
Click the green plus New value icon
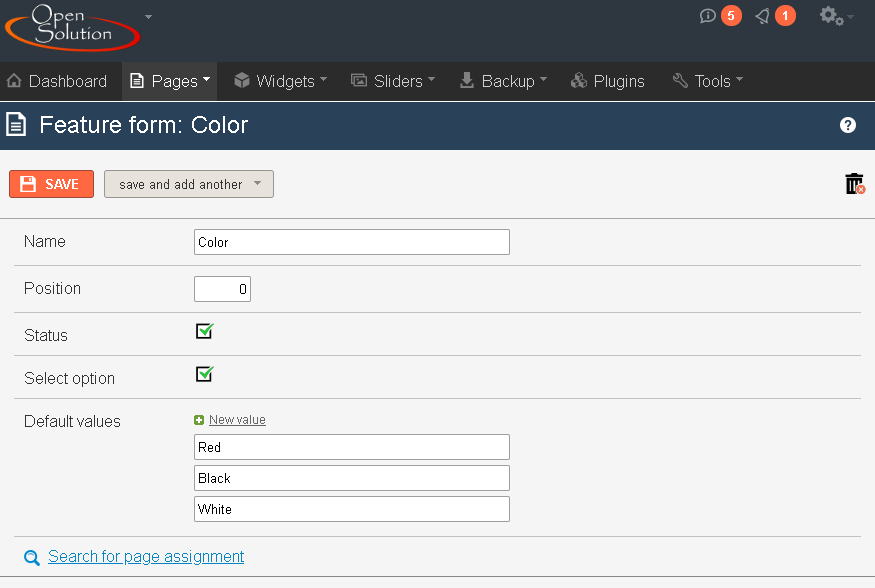[199, 420]
